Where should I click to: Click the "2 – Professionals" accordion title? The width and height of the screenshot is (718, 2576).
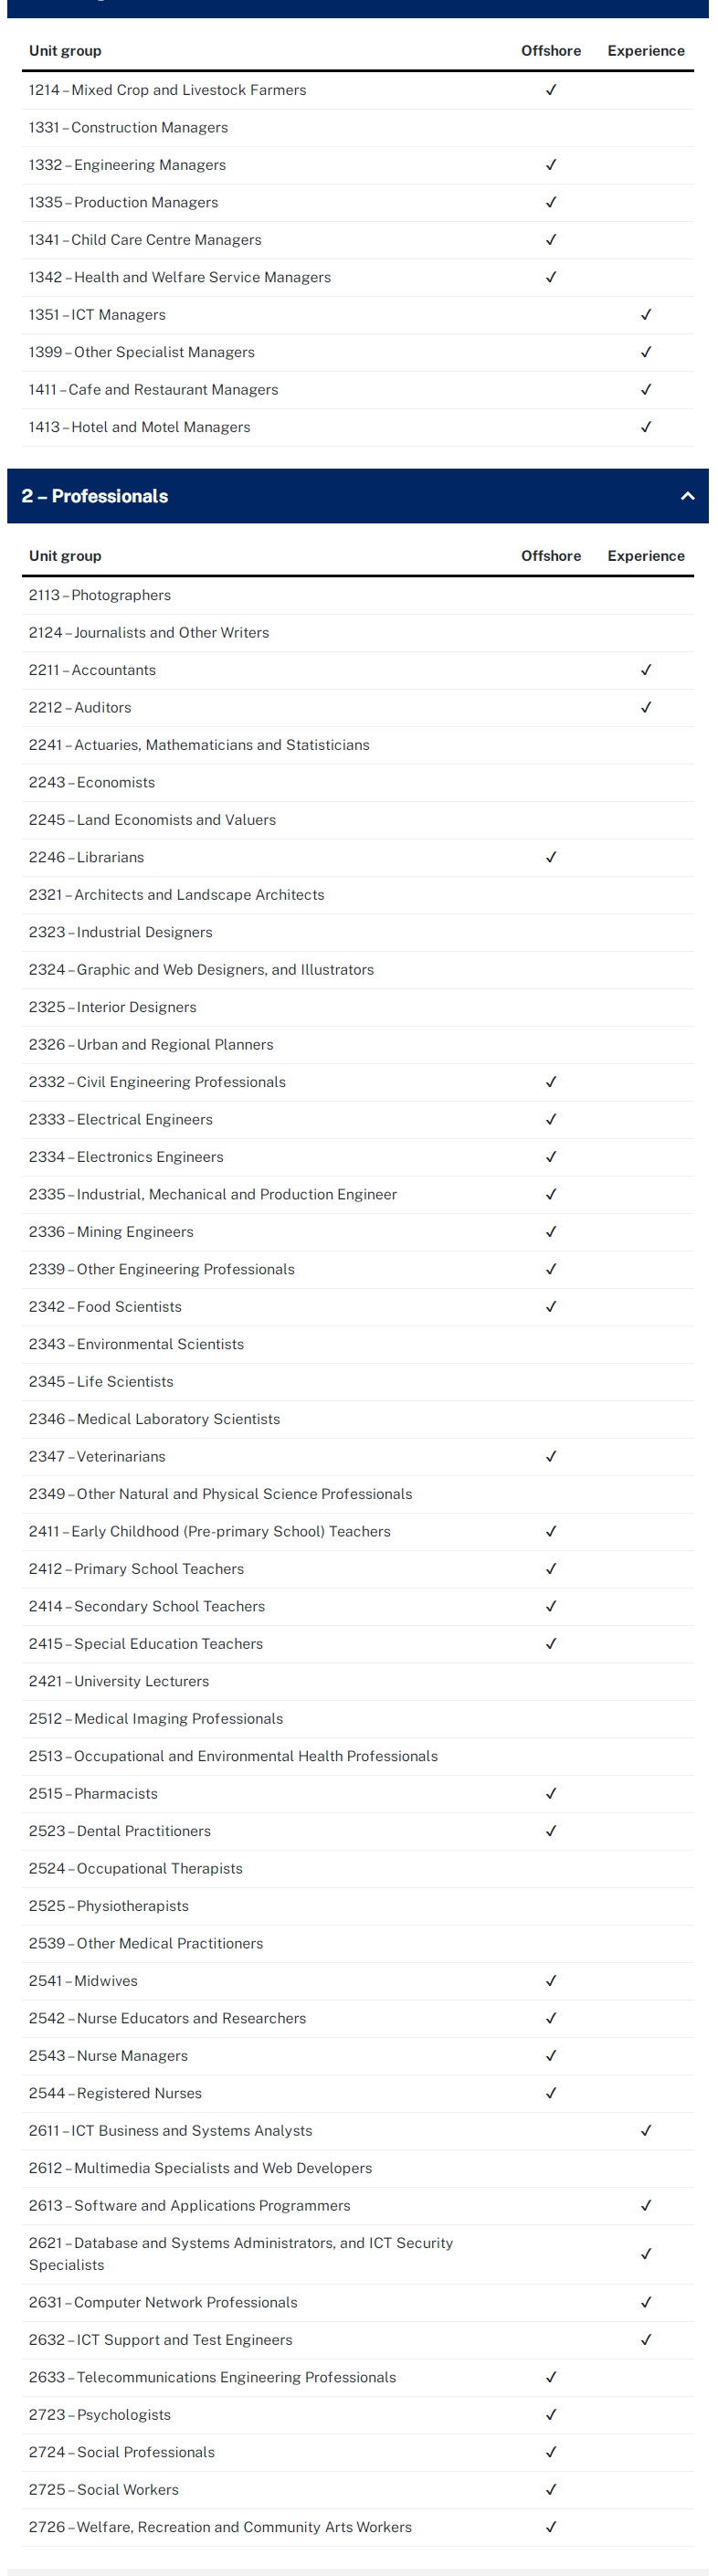[95, 496]
